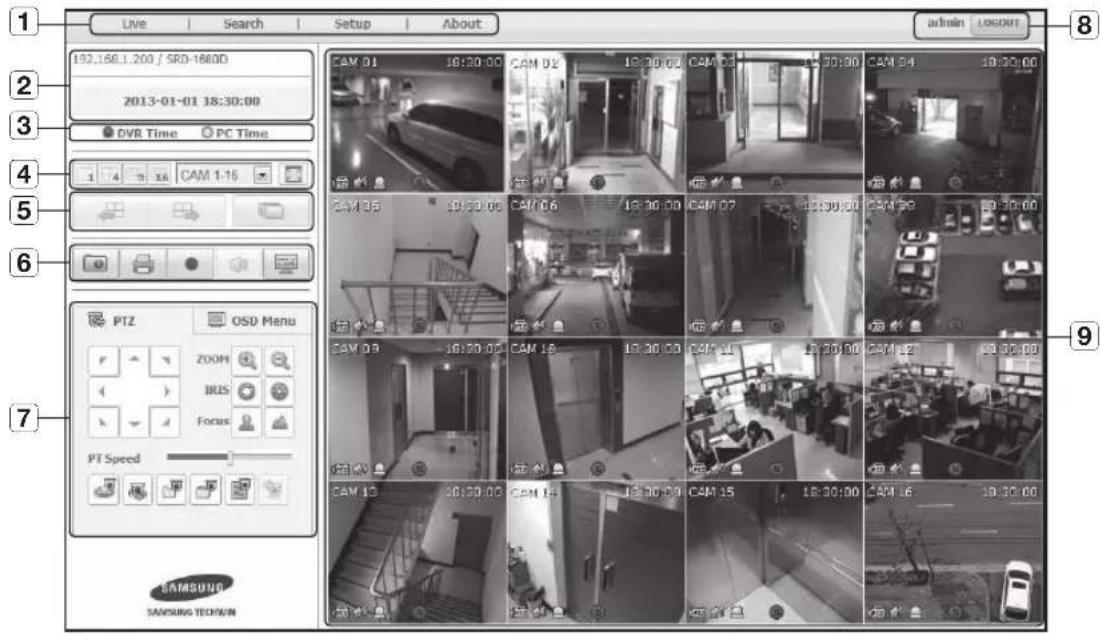1101x634 pixels.
Task: Switch to 4-channel split view
Action: pyautogui.click(x=112, y=175)
